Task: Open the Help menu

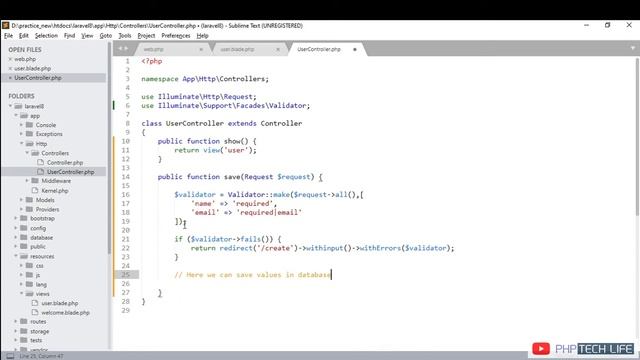Action: (x=202, y=36)
